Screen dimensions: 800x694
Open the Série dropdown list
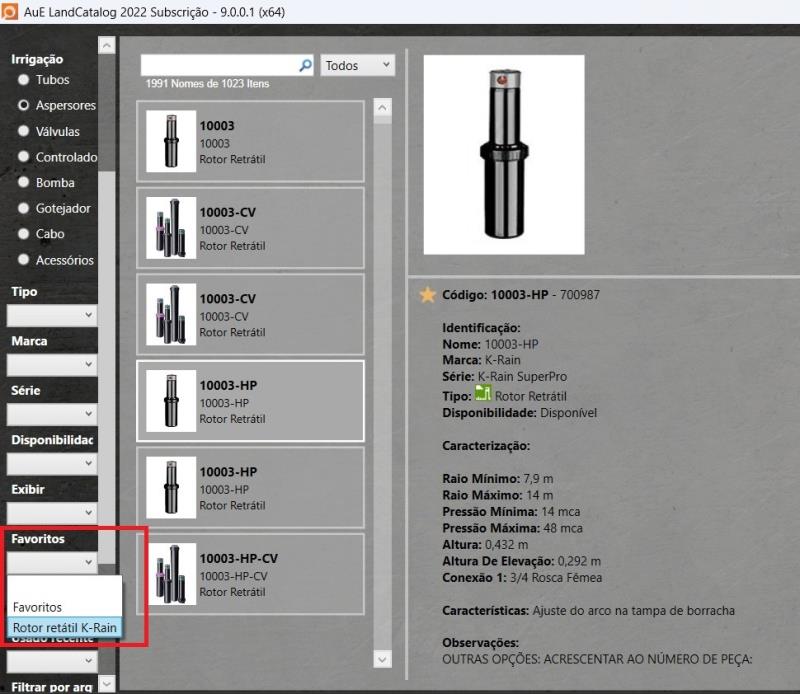(x=52, y=414)
